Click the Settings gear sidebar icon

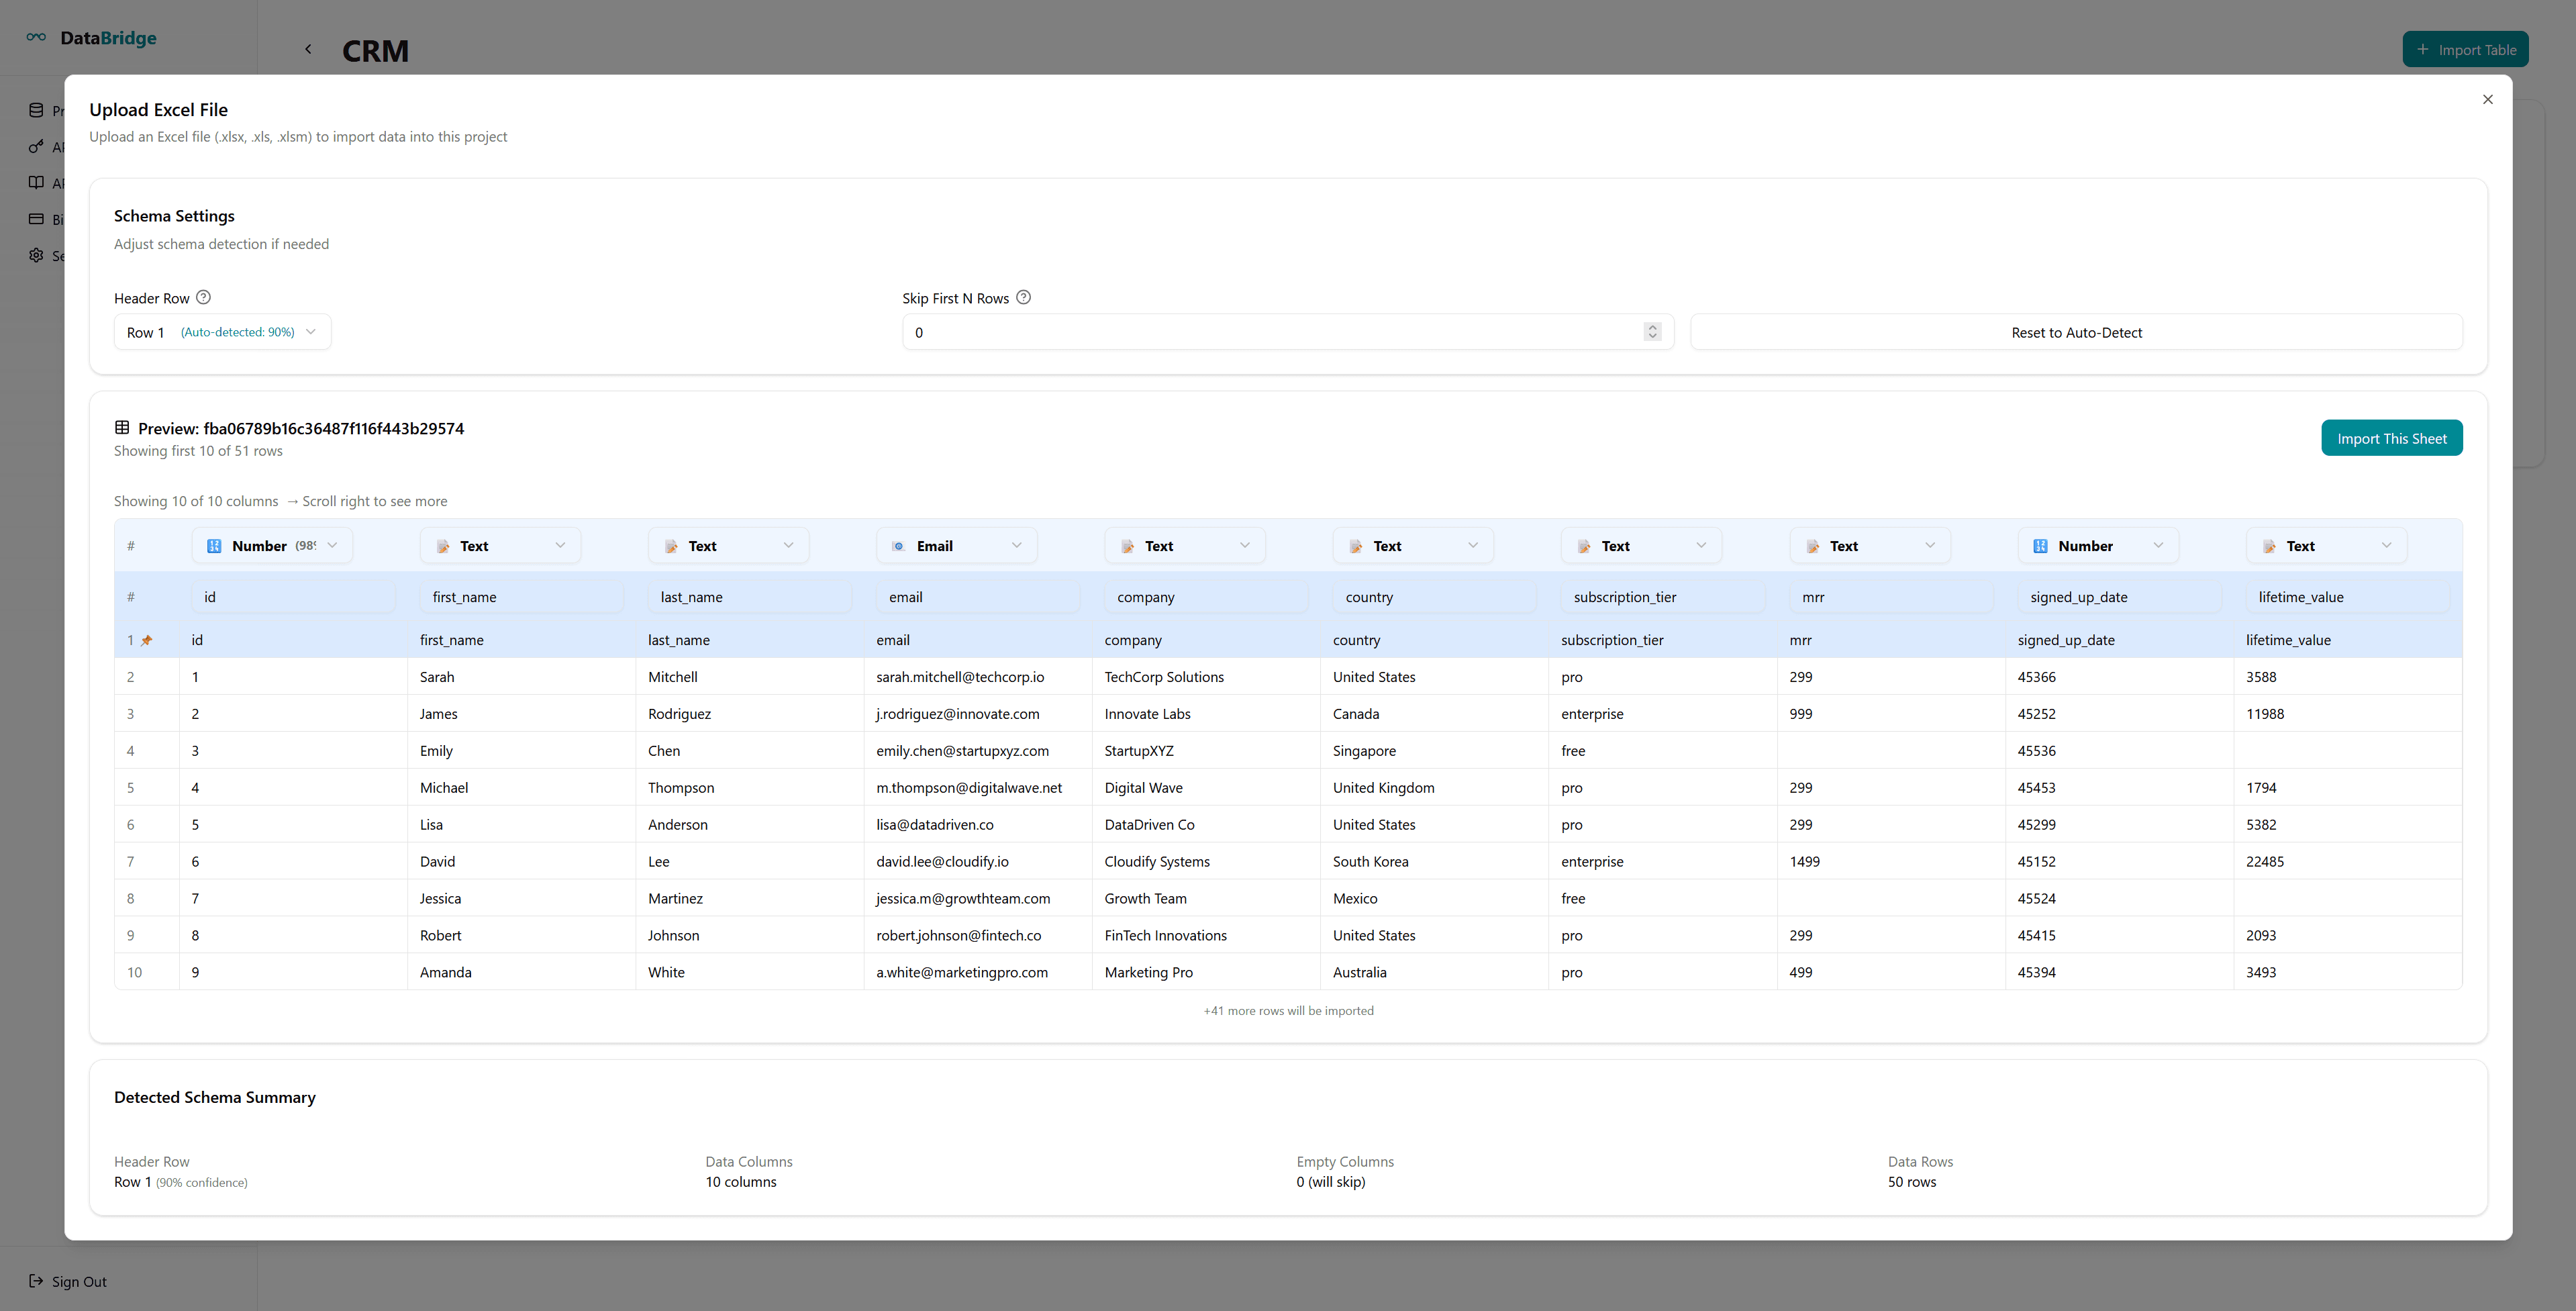click(36, 256)
